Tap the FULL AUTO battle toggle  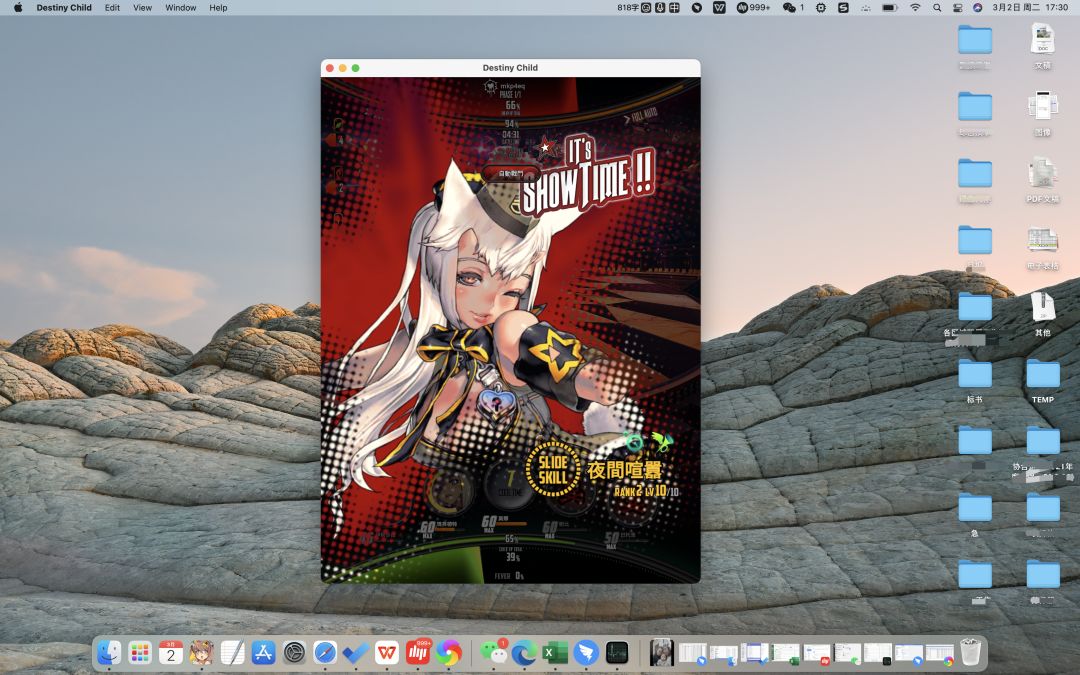(641, 116)
